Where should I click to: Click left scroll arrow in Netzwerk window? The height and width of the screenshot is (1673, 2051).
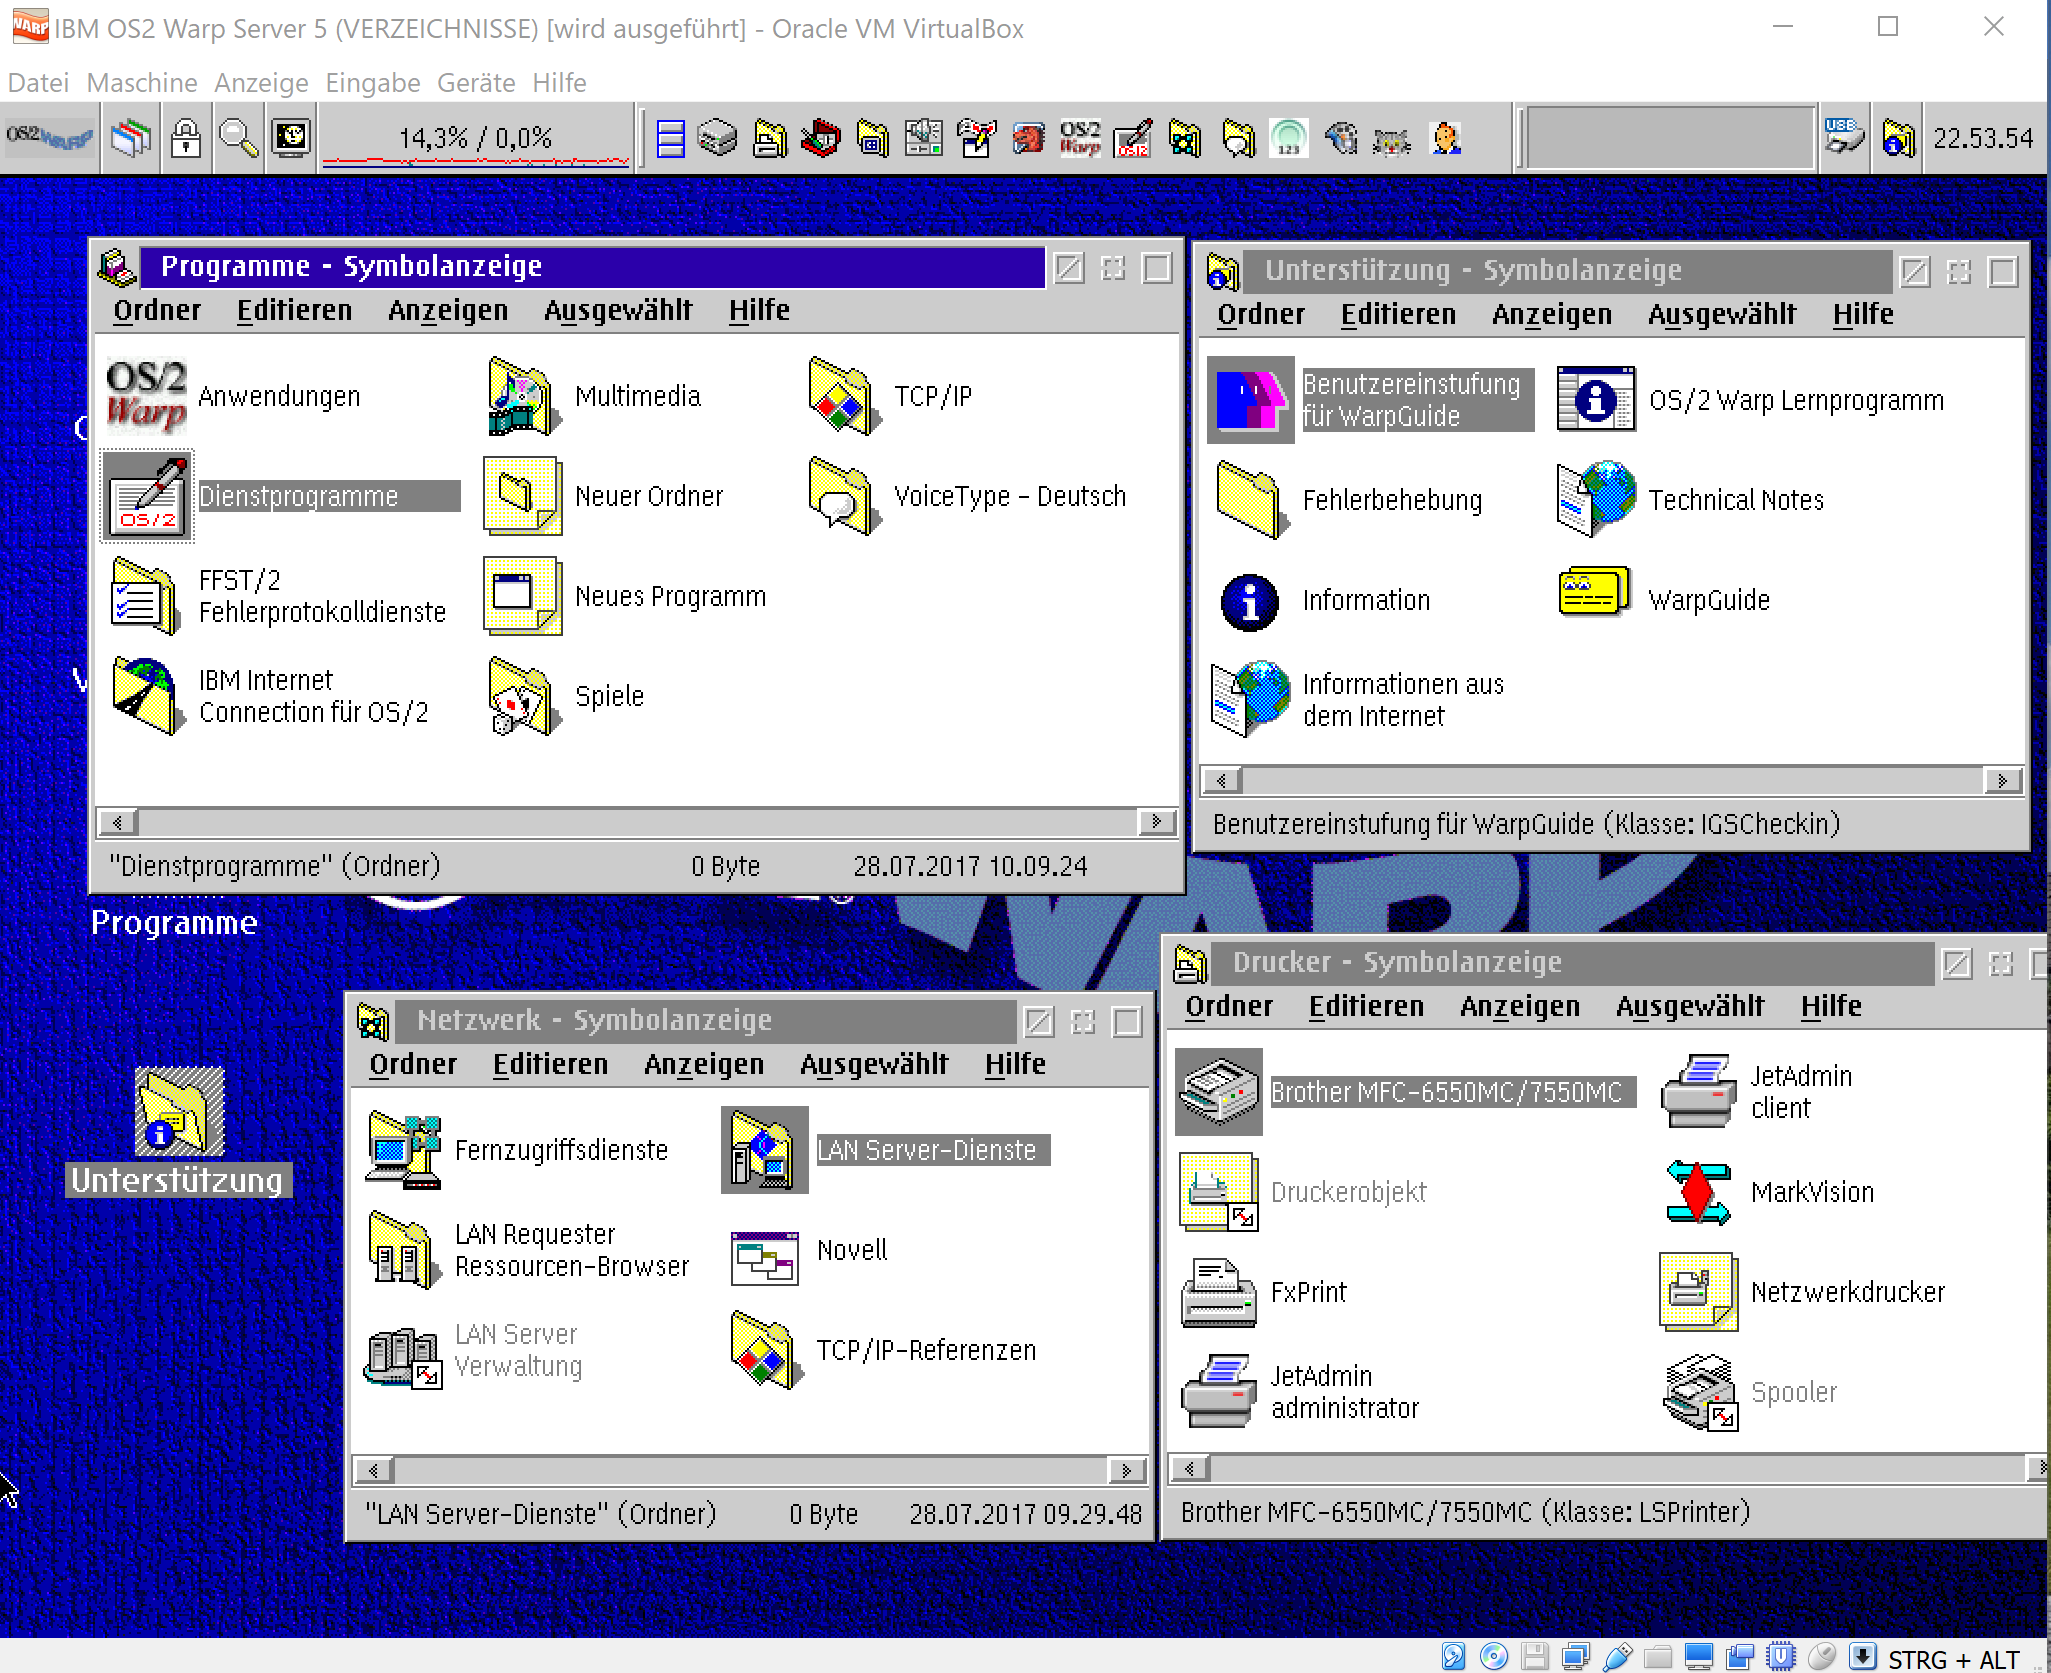pos(373,1470)
